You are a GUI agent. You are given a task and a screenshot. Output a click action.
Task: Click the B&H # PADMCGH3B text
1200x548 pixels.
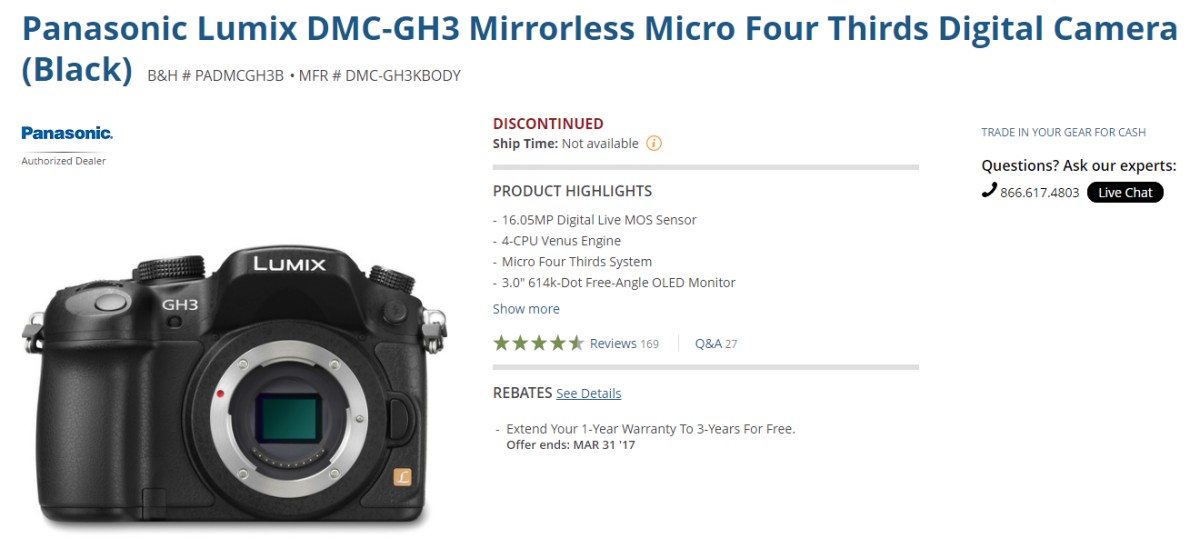(x=216, y=75)
